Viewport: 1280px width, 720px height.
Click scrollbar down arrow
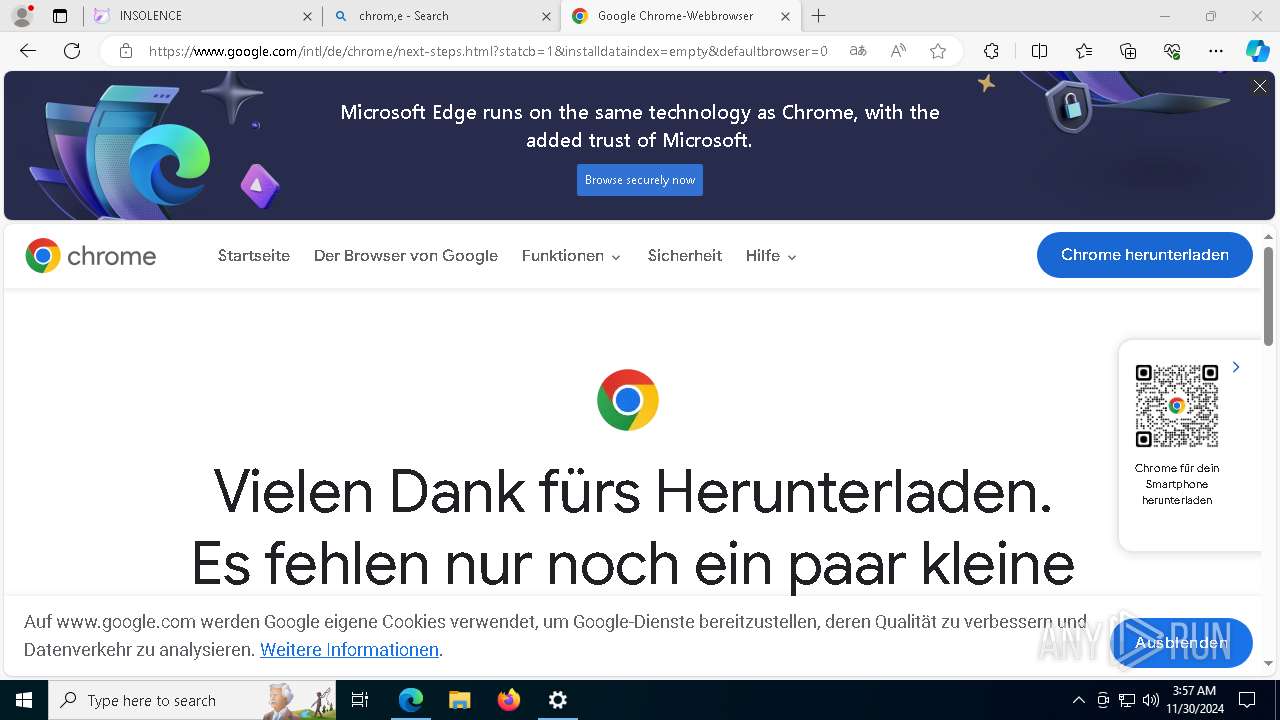click(x=1269, y=663)
